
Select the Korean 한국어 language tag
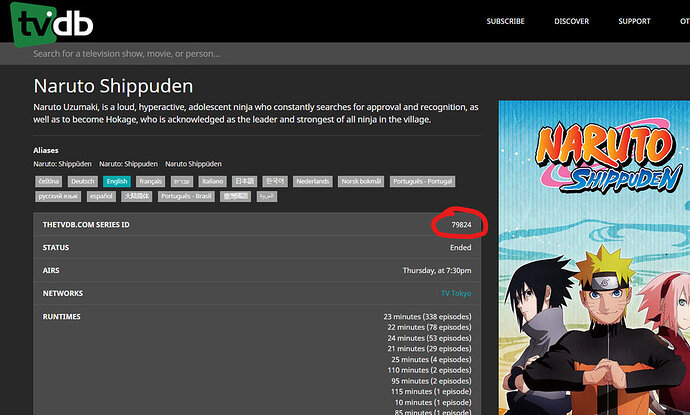(275, 181)
